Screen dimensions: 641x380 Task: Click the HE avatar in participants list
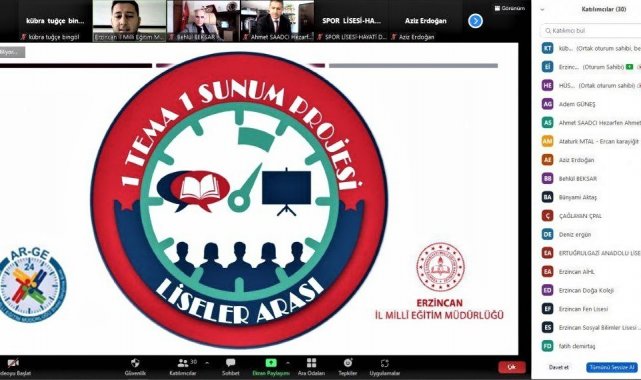(x=547, y=85)
